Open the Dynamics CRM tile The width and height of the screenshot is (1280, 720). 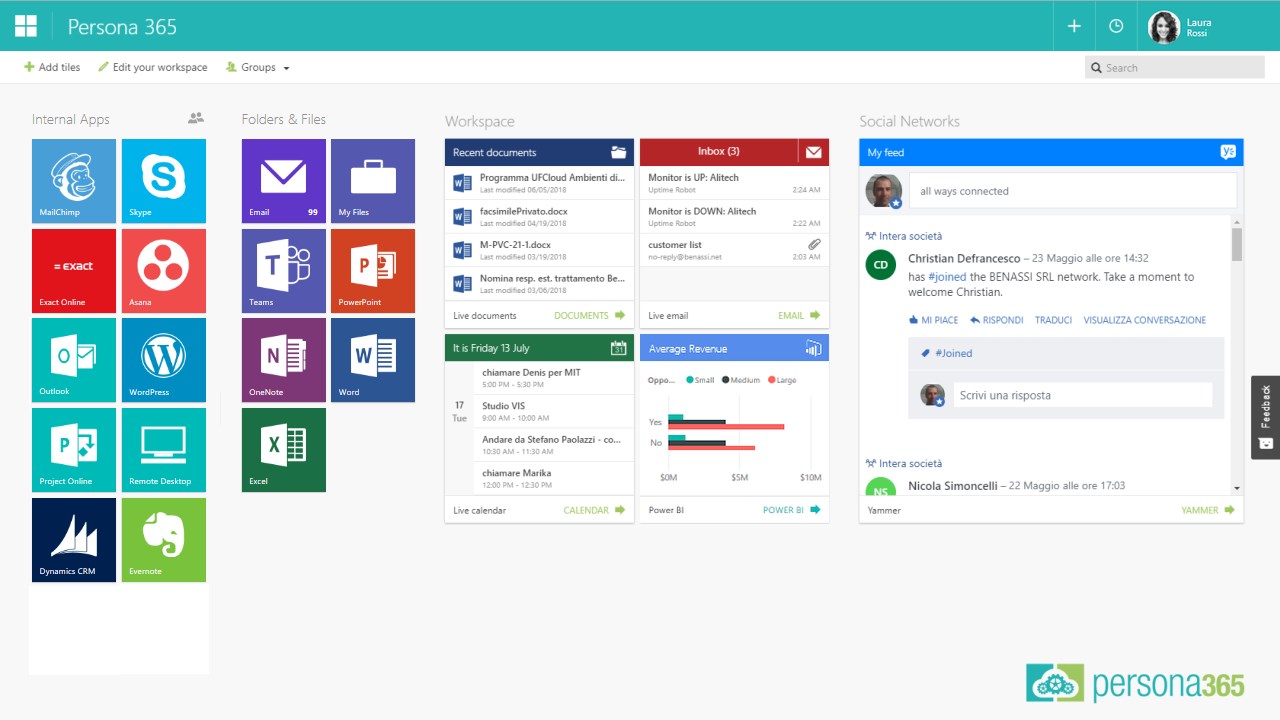coord(74,540)
